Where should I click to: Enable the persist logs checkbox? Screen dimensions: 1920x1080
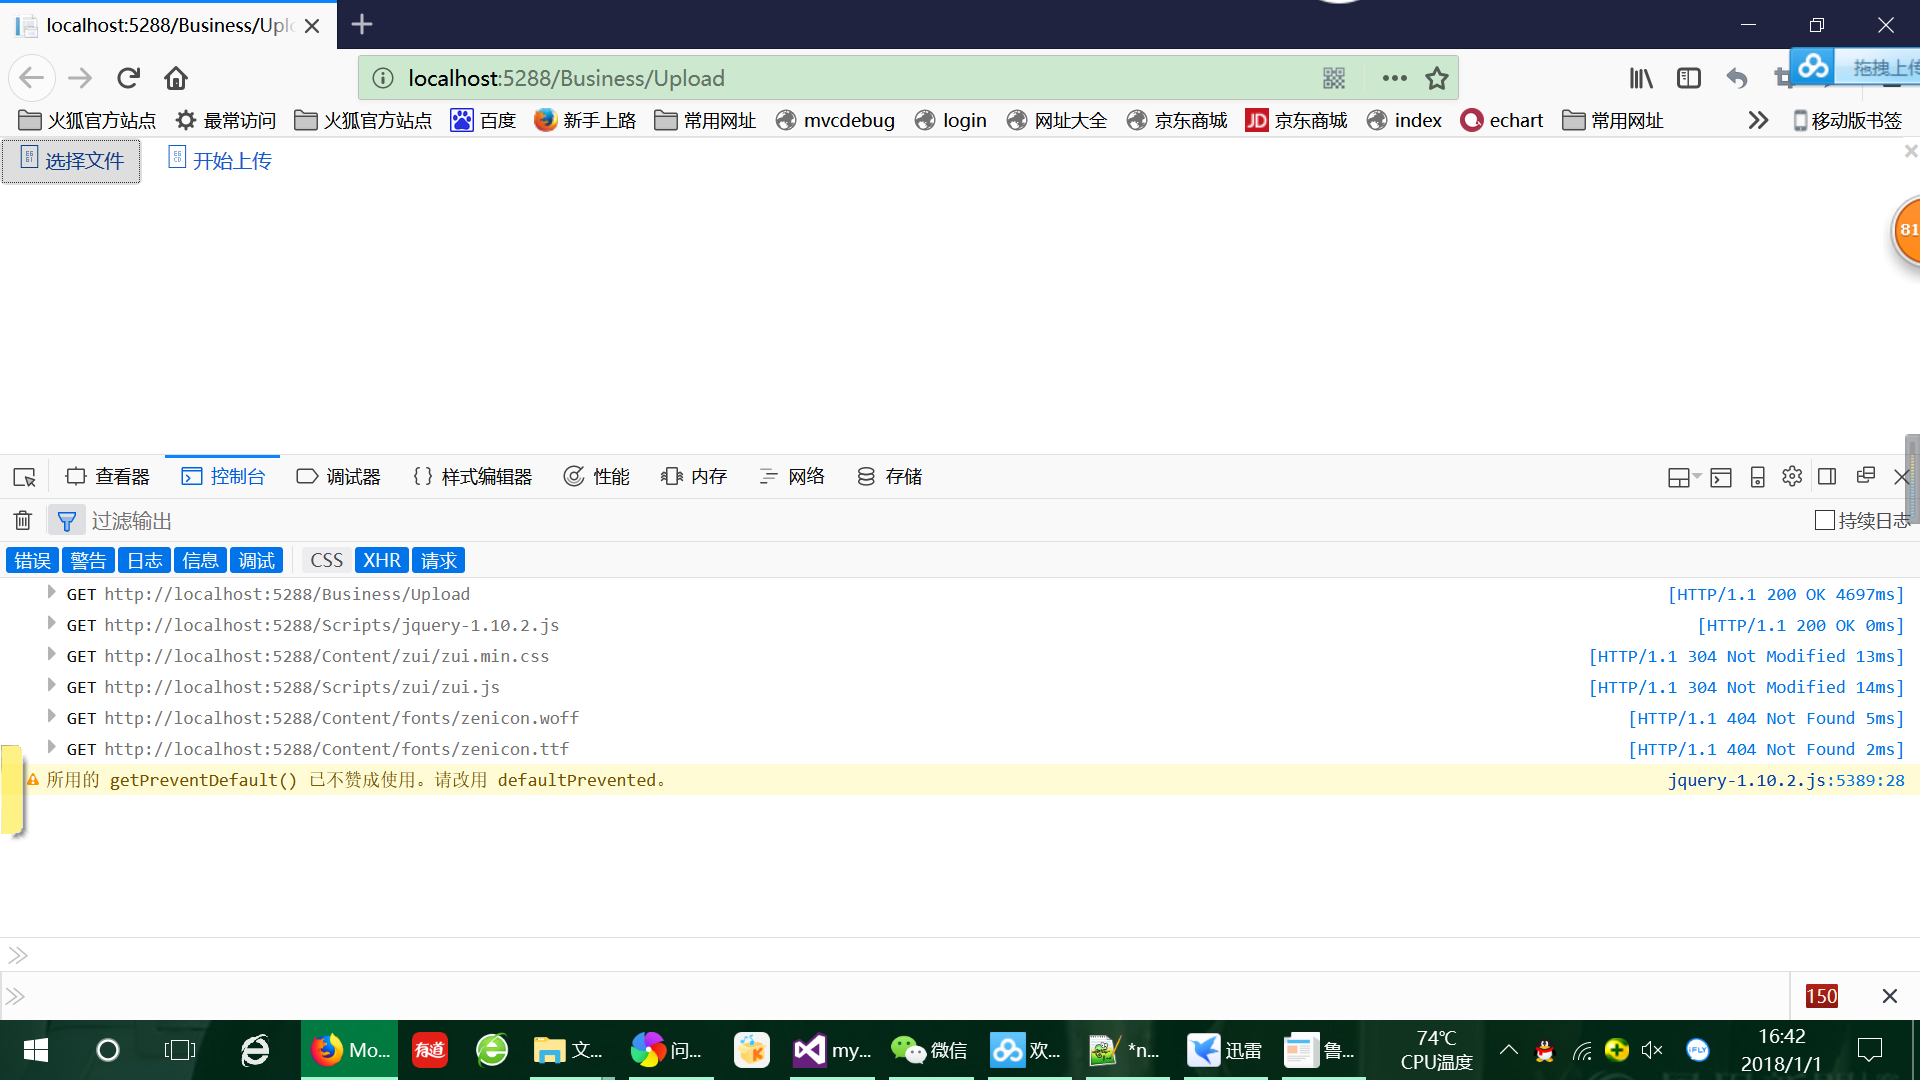(x=1824, y=520)
